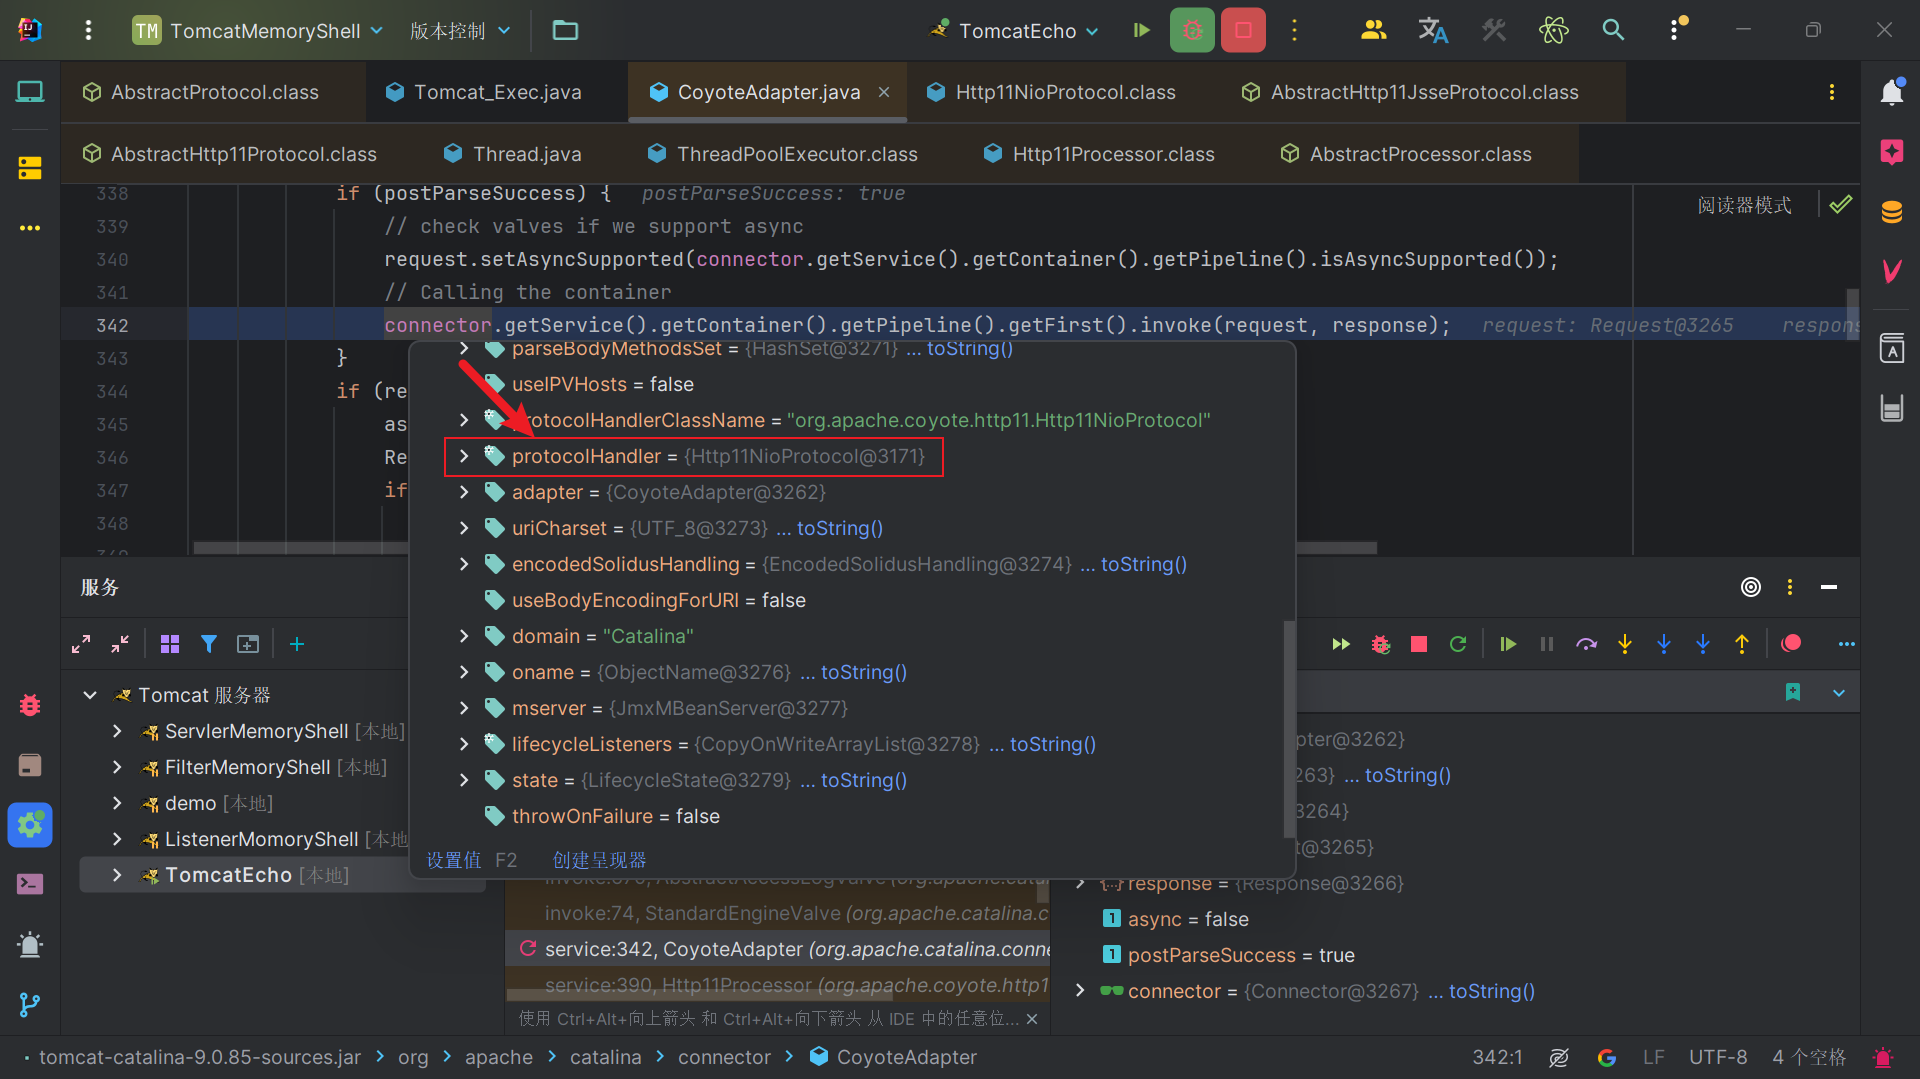The image size is (1920, 1079).
Task: Close the CoyoteAdapter.java tab
Action: coord(884,92)
